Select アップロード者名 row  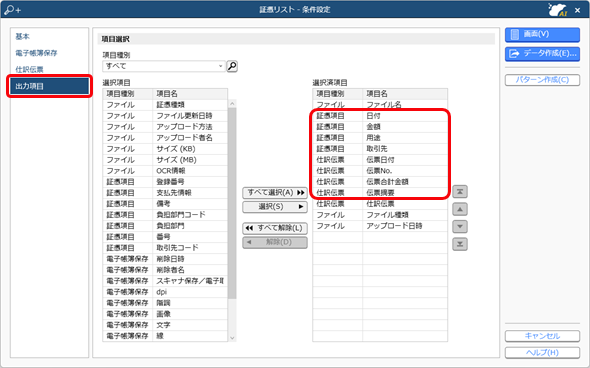click(x=165, y=138)
